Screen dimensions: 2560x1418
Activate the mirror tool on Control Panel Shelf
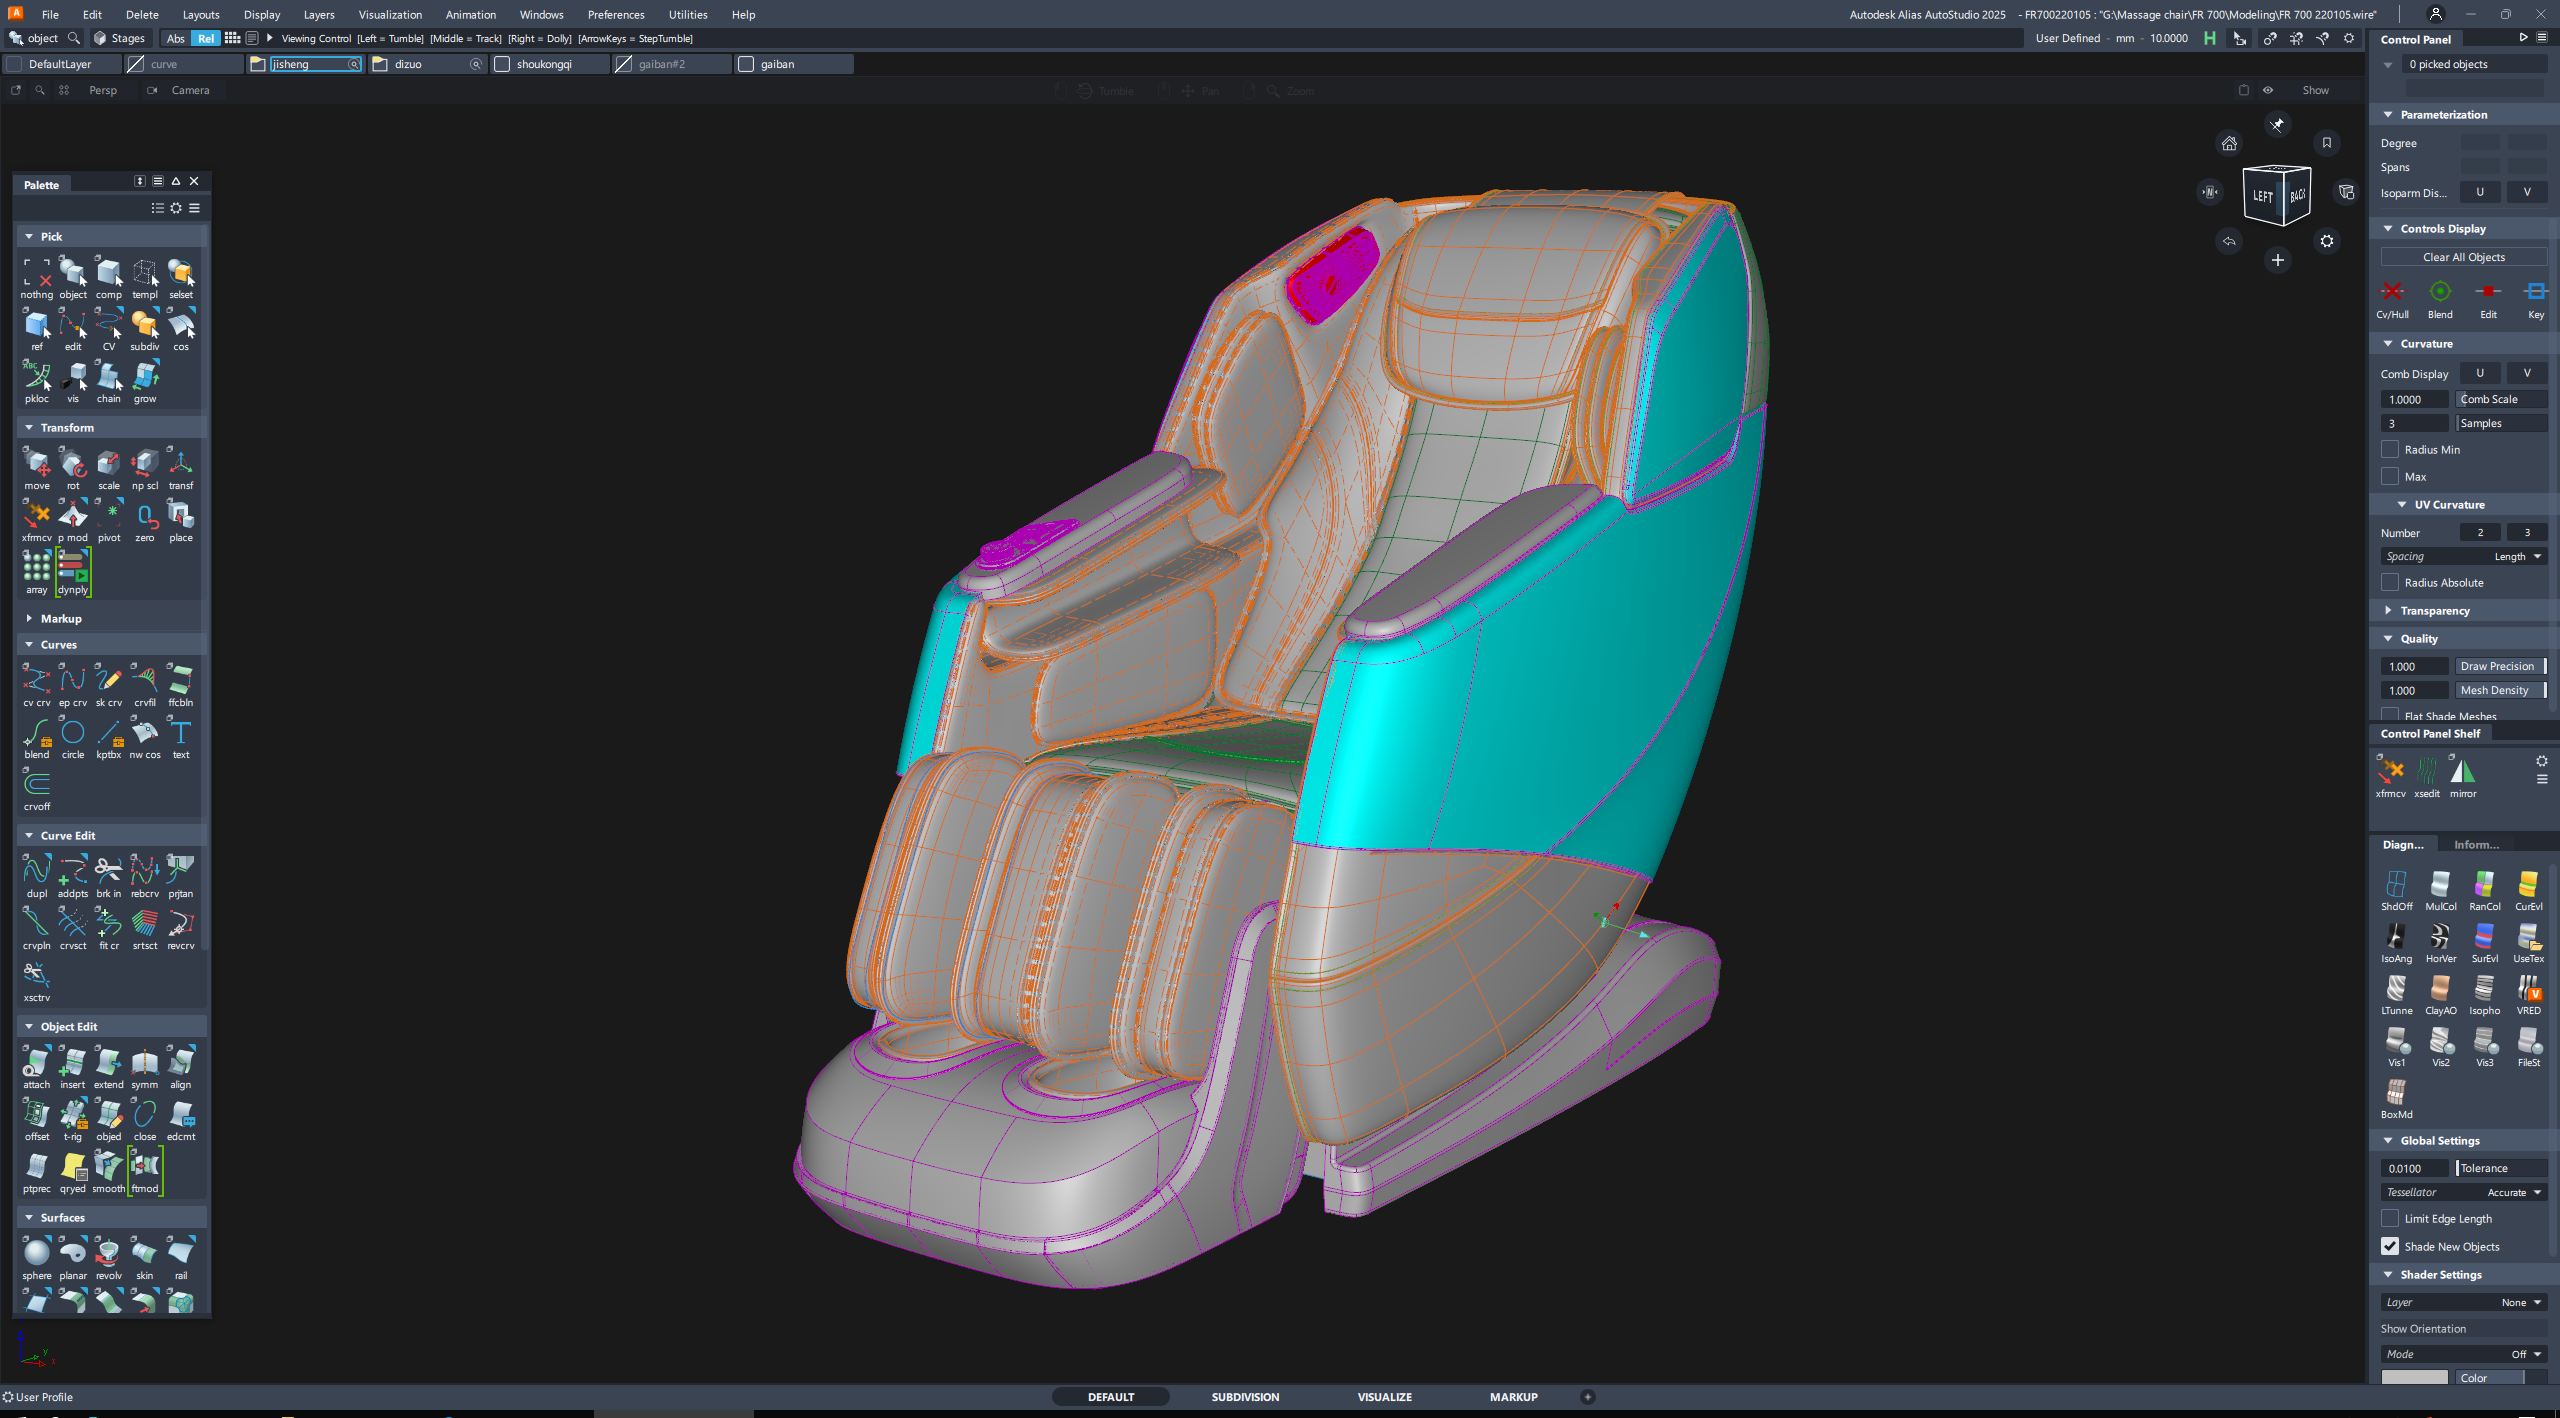tap(2462, 773)
